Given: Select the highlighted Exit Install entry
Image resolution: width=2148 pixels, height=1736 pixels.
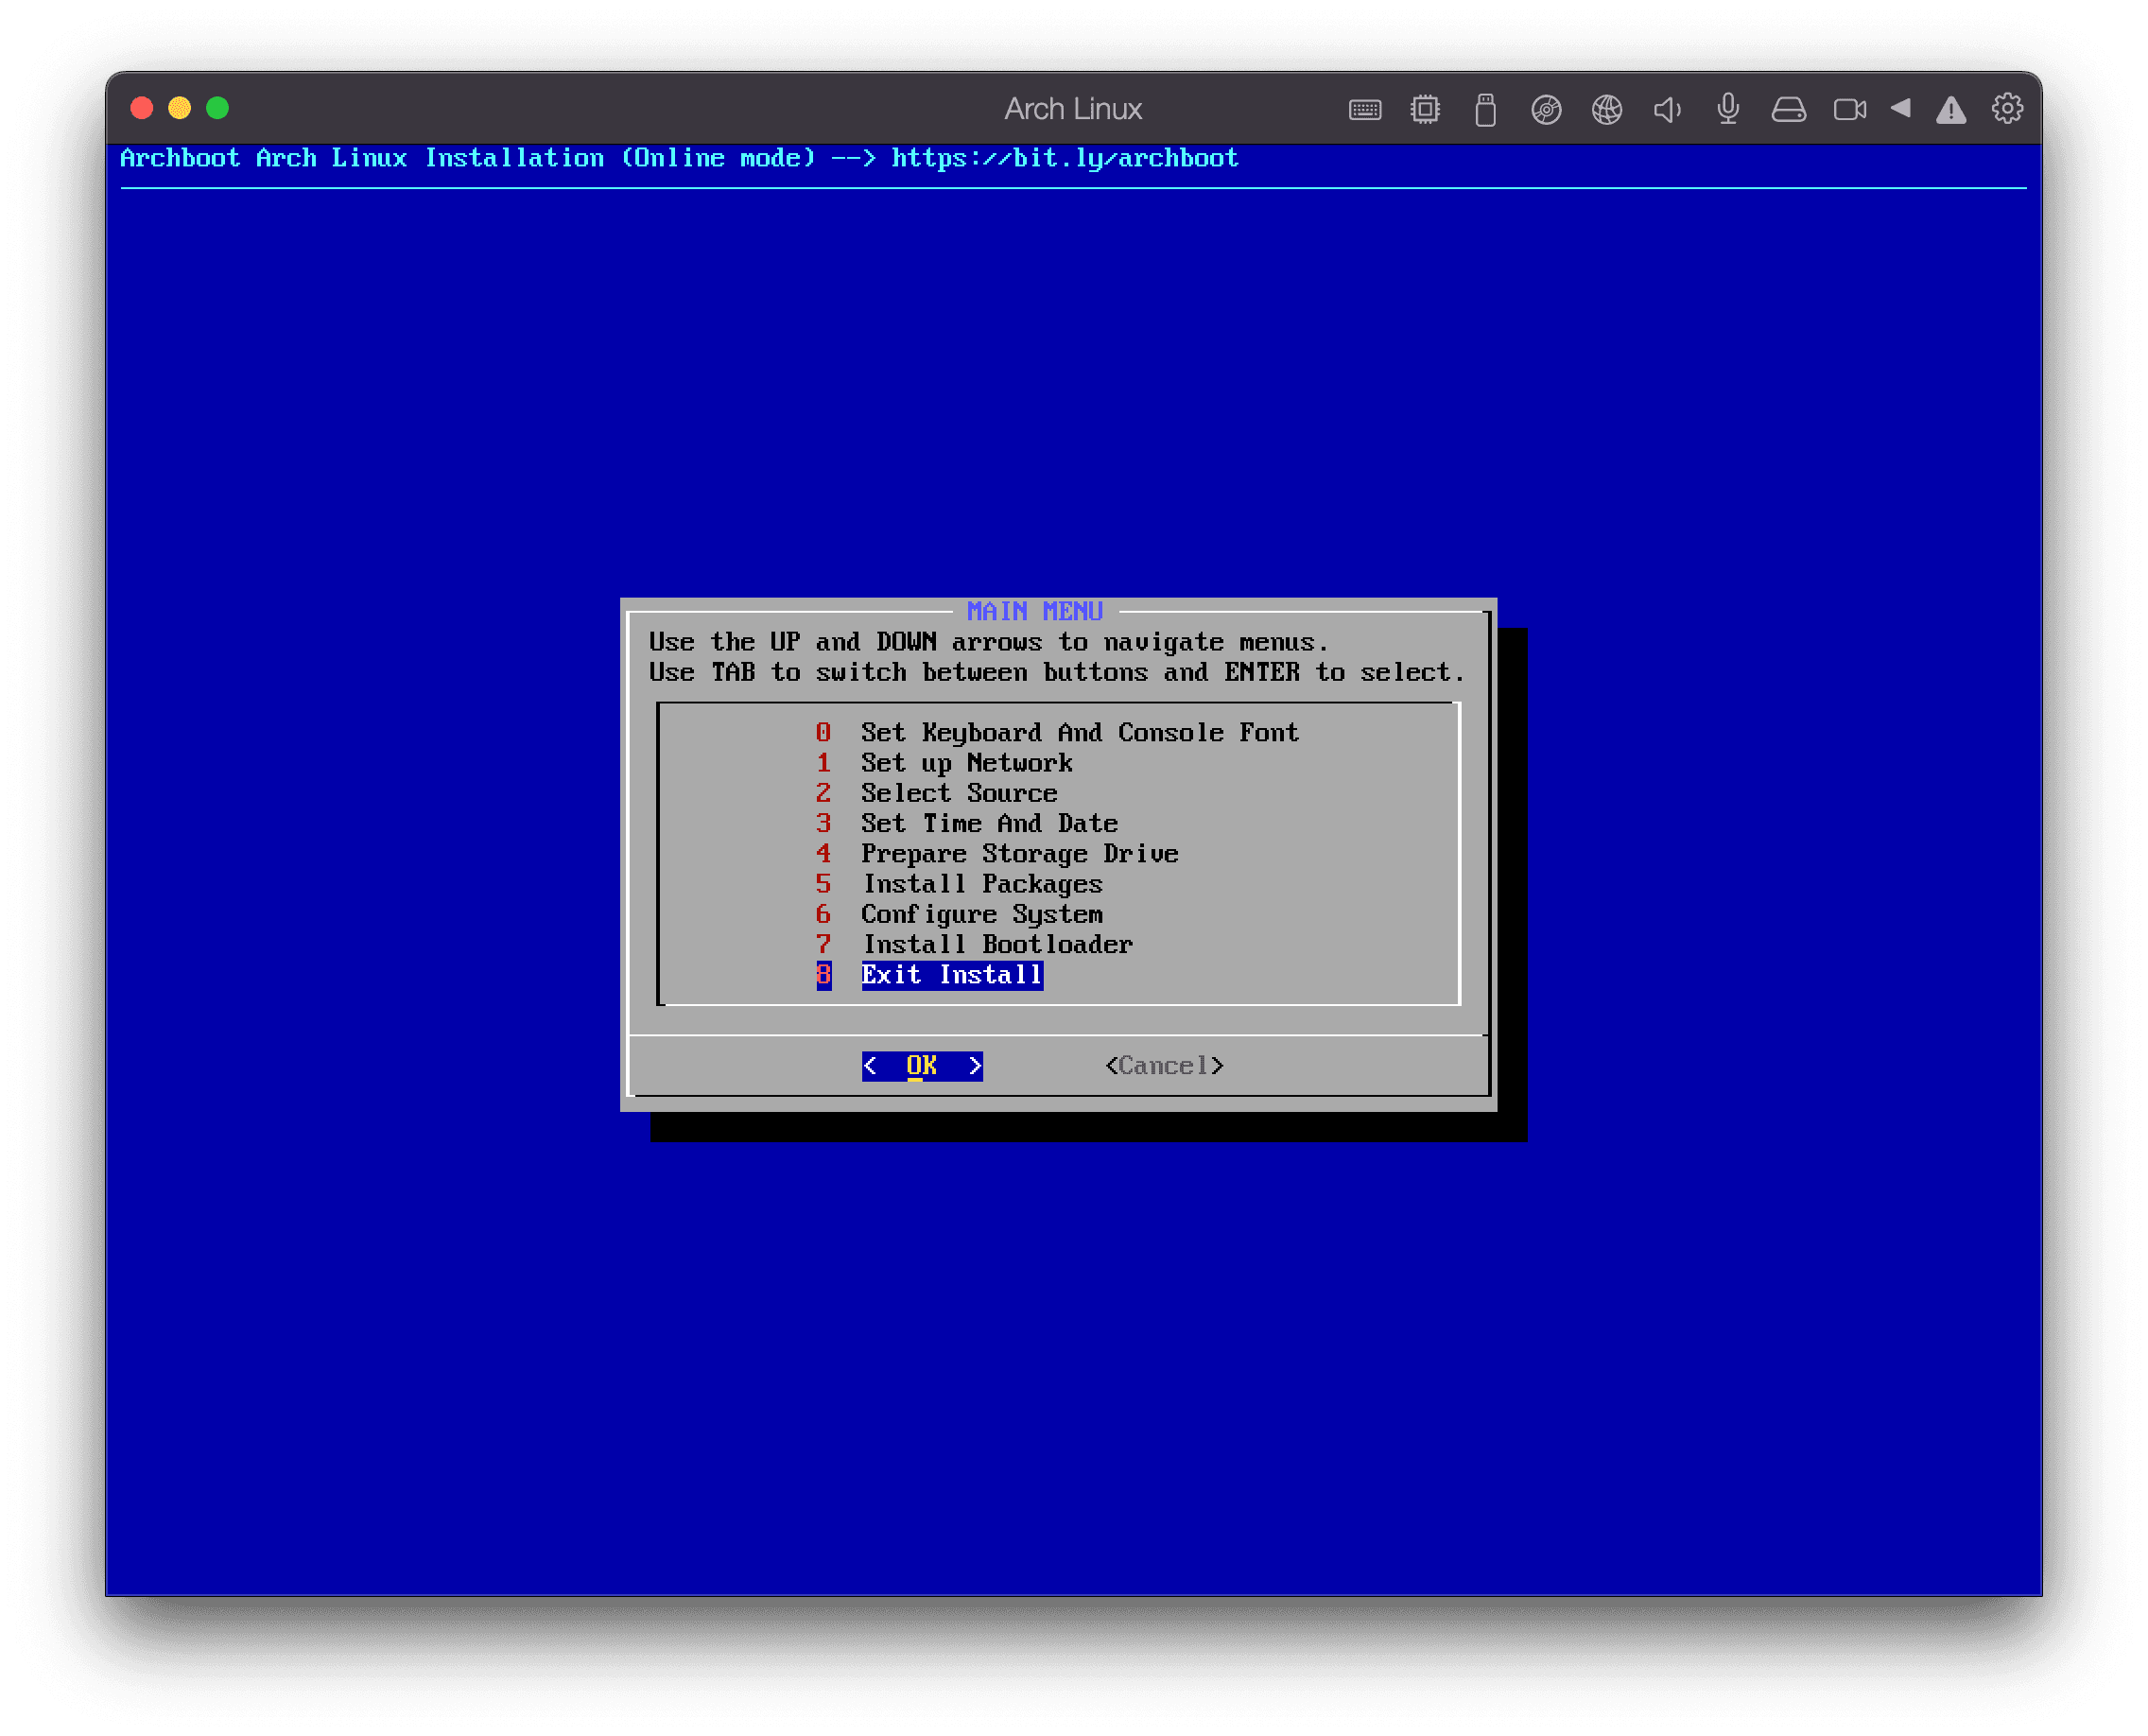Looking at the screenshot, I should point(929,975).
